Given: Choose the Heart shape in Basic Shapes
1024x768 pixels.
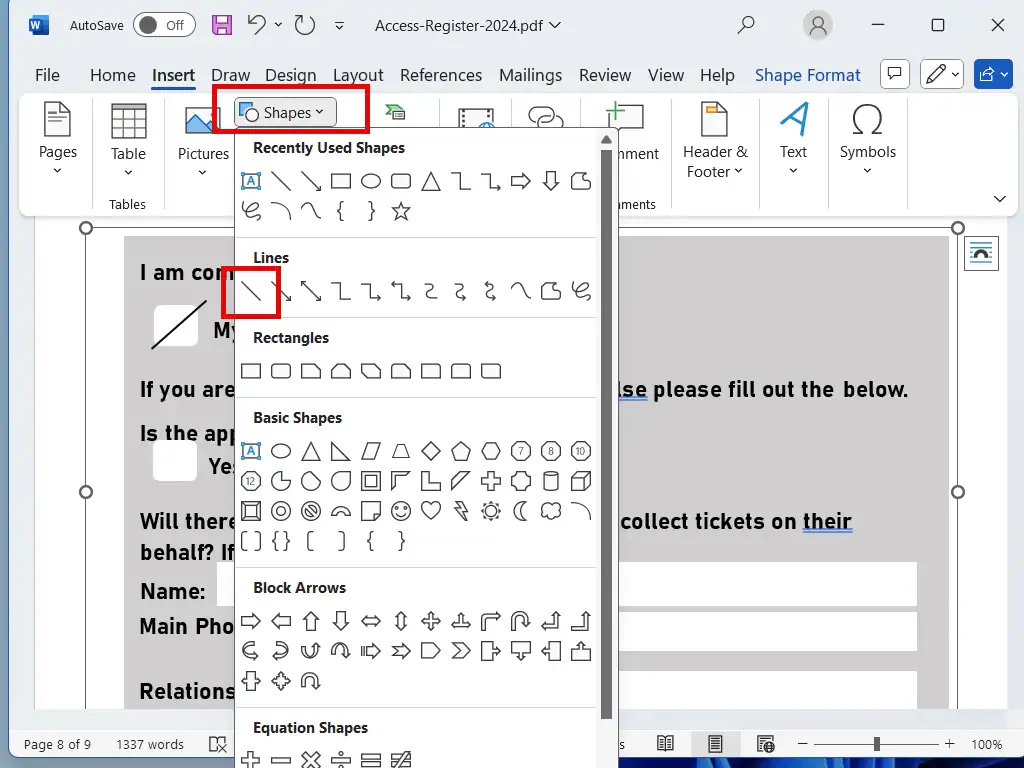Looking at the screenshot, I should 431,511.
